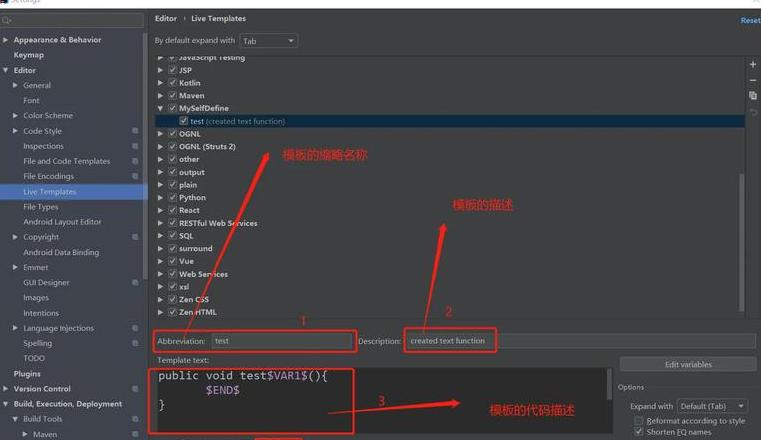Select Live Templates in the sidebar
Screen dimensions: 761x440
[x=73, y=192]
